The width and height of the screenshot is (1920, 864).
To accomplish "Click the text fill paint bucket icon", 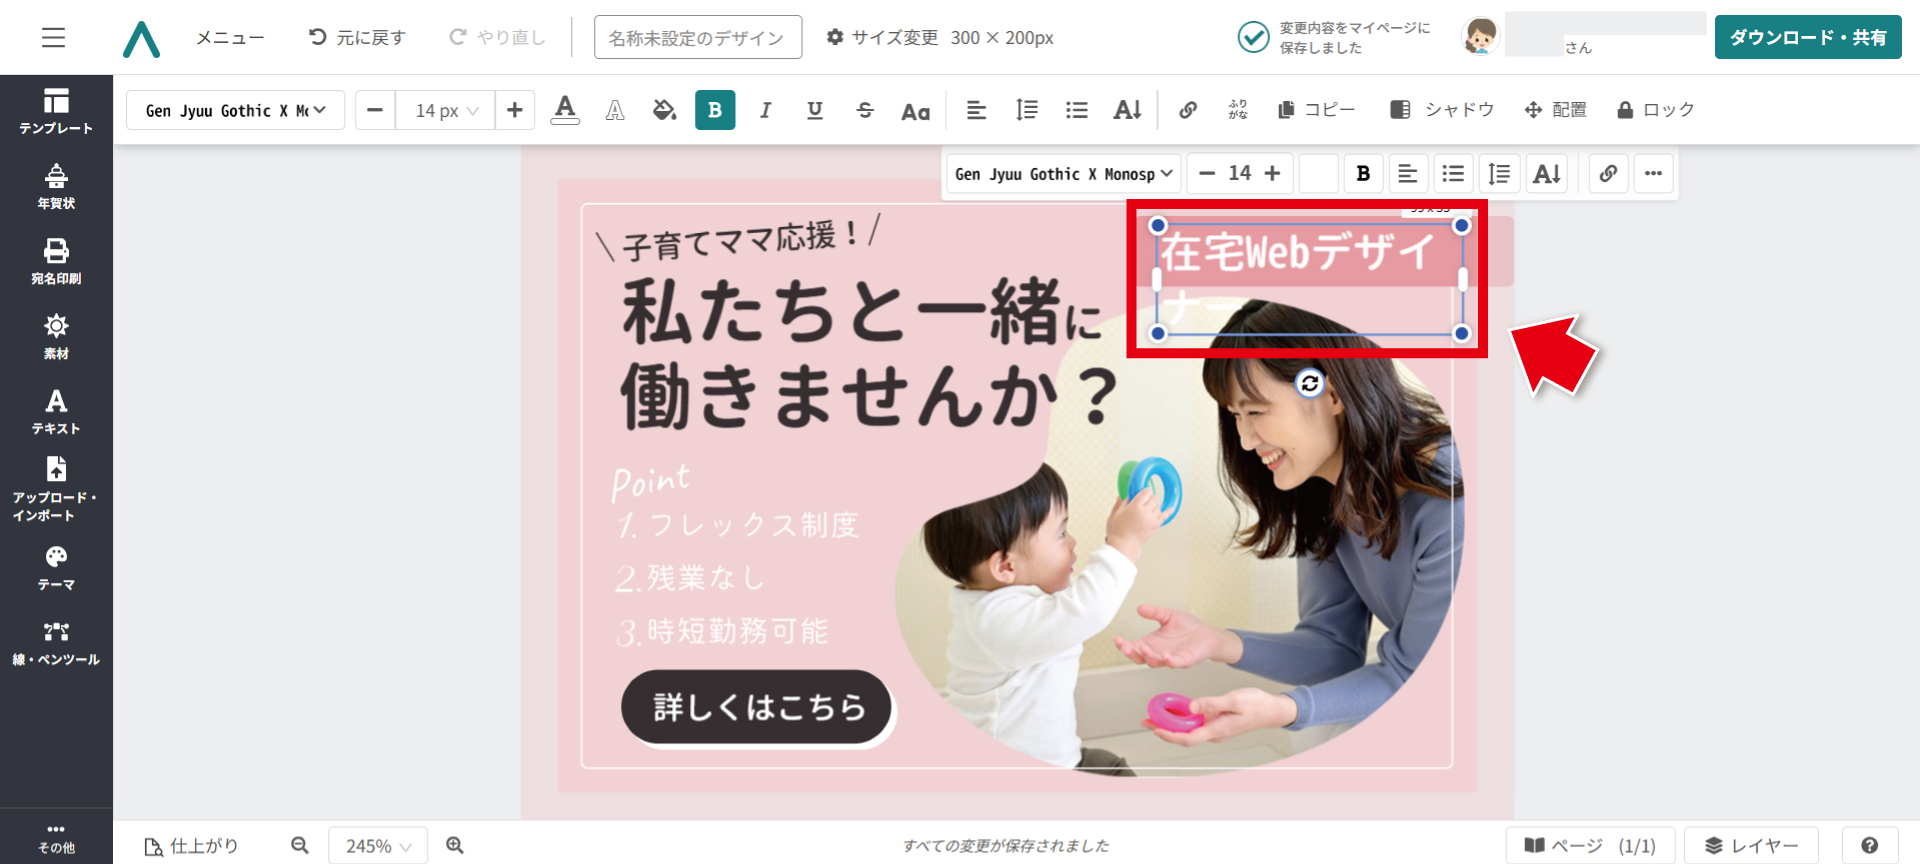I will [x=664, y=110].
